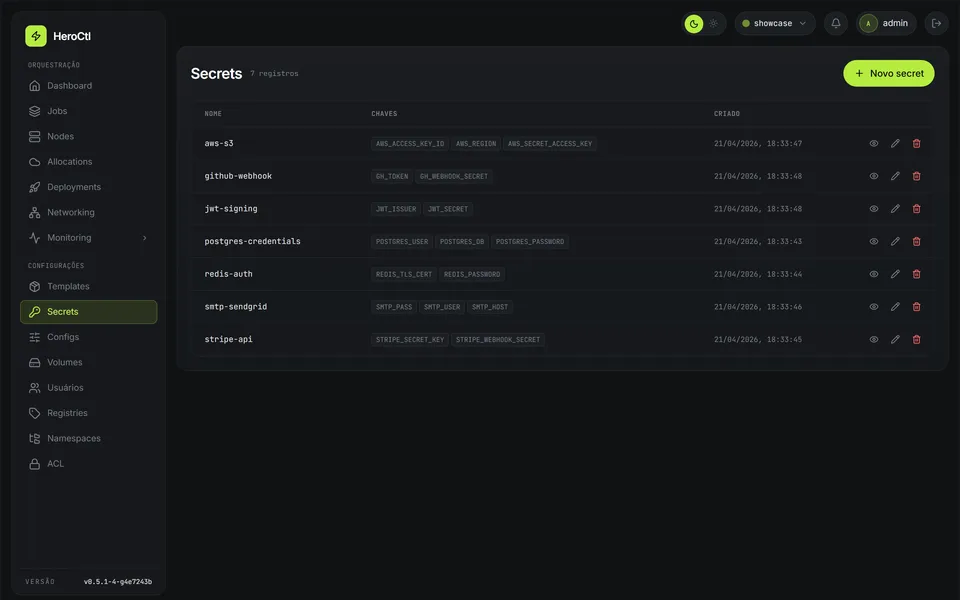
Task: Click the 7 registros count label
Action: pos(274,73)
